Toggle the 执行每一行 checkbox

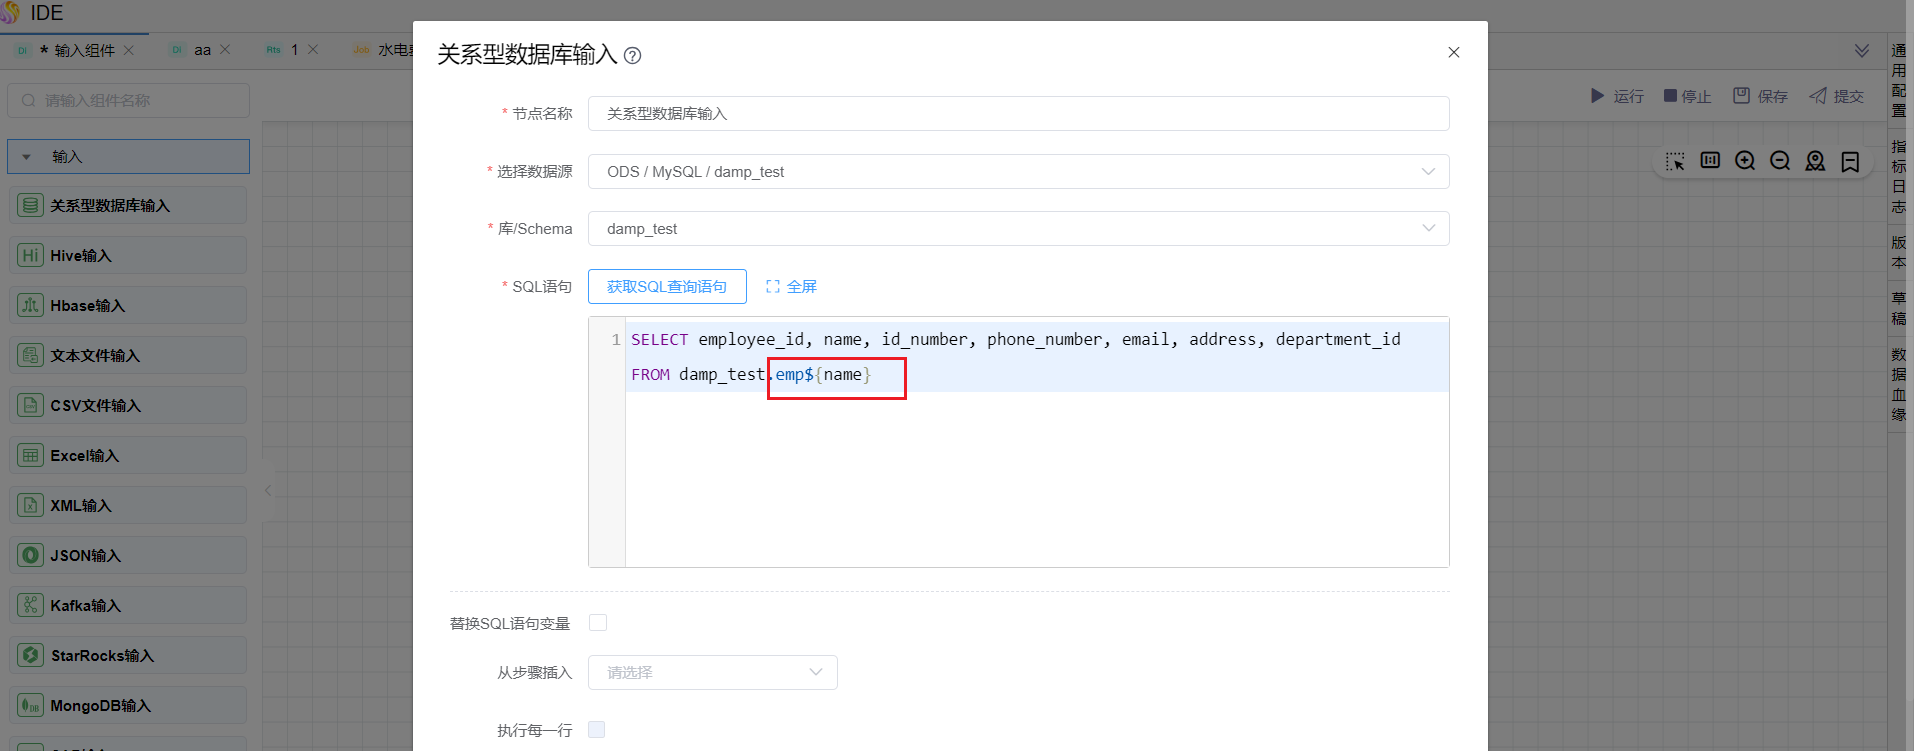[x=597, y=730]
